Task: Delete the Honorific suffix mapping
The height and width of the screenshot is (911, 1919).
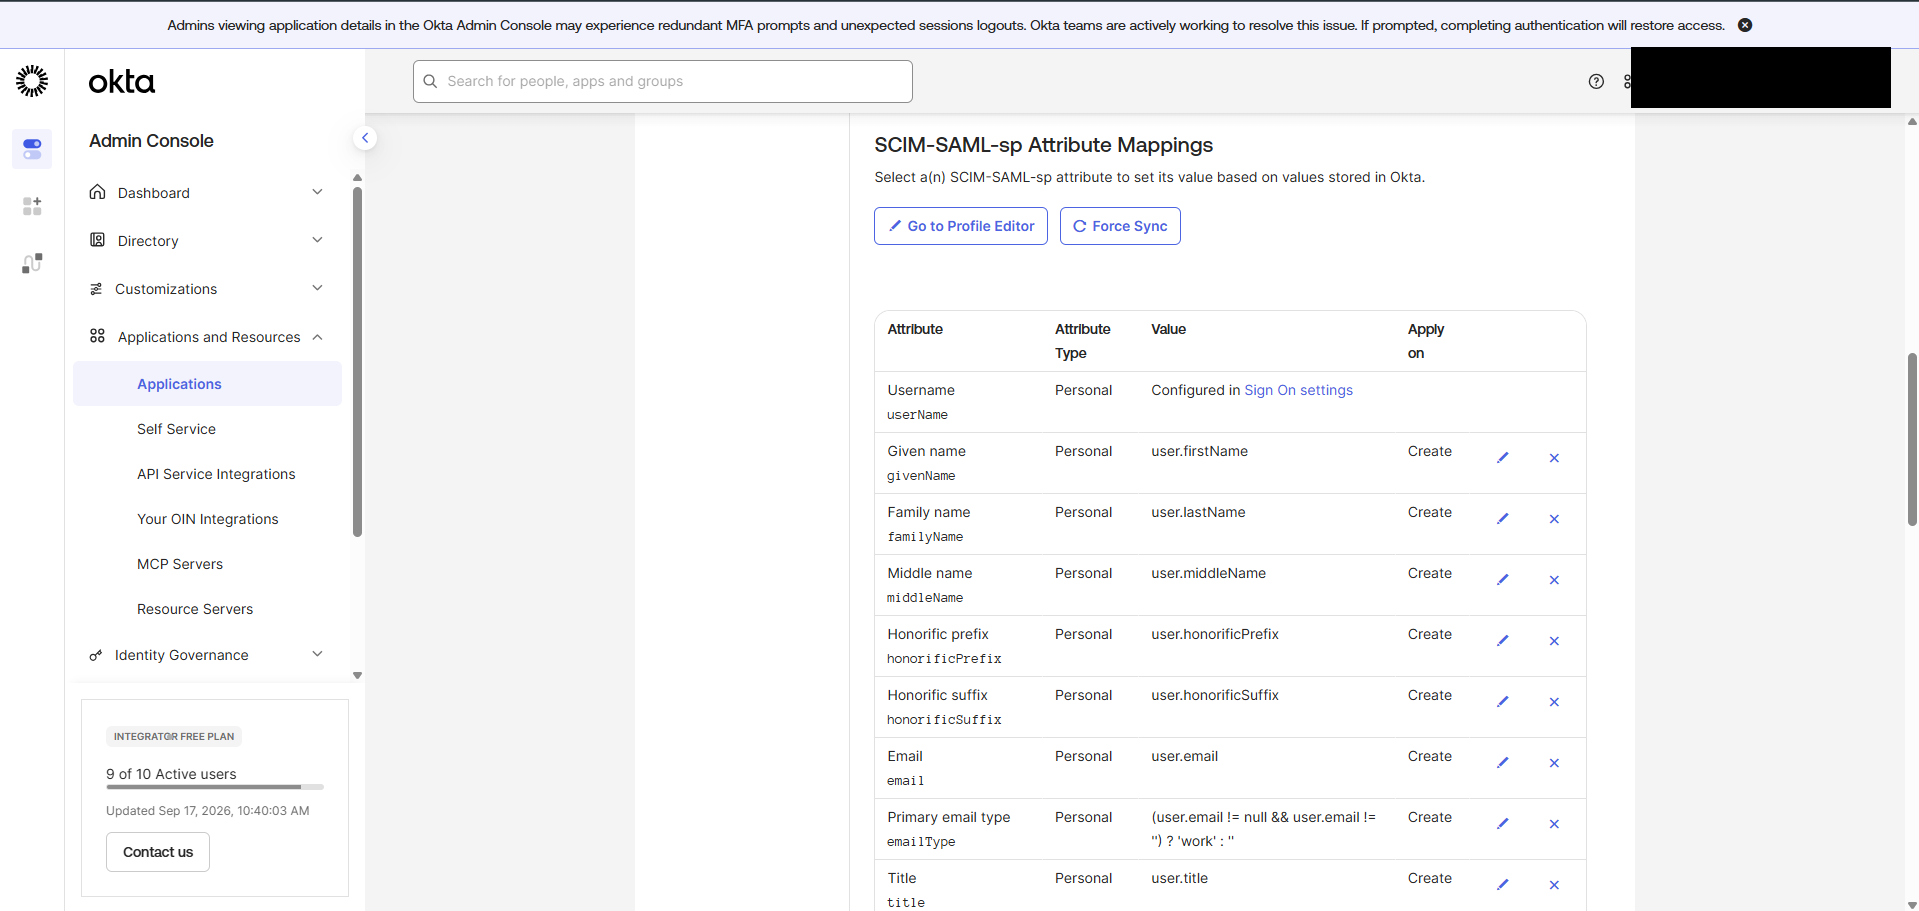Action: pos(1554,702)
